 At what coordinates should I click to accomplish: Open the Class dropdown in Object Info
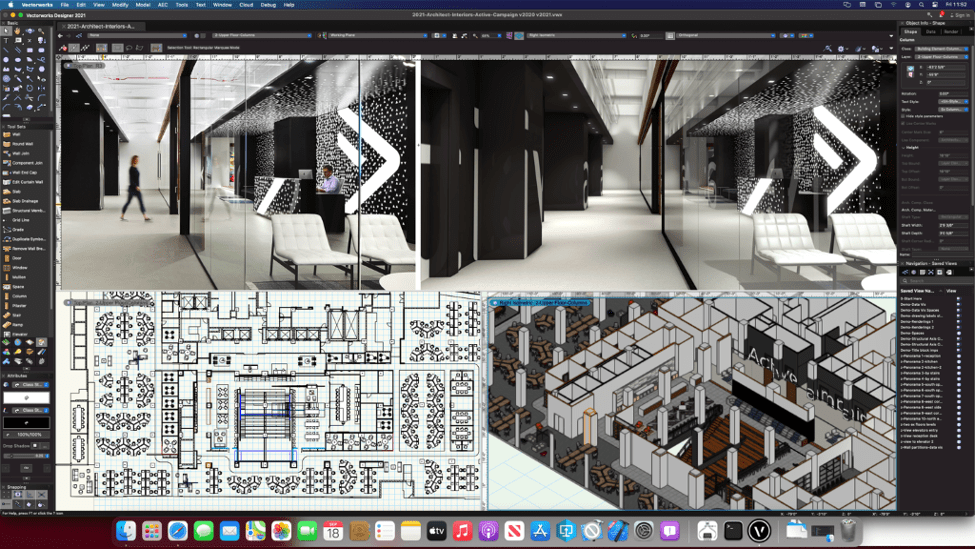[941, 49]
